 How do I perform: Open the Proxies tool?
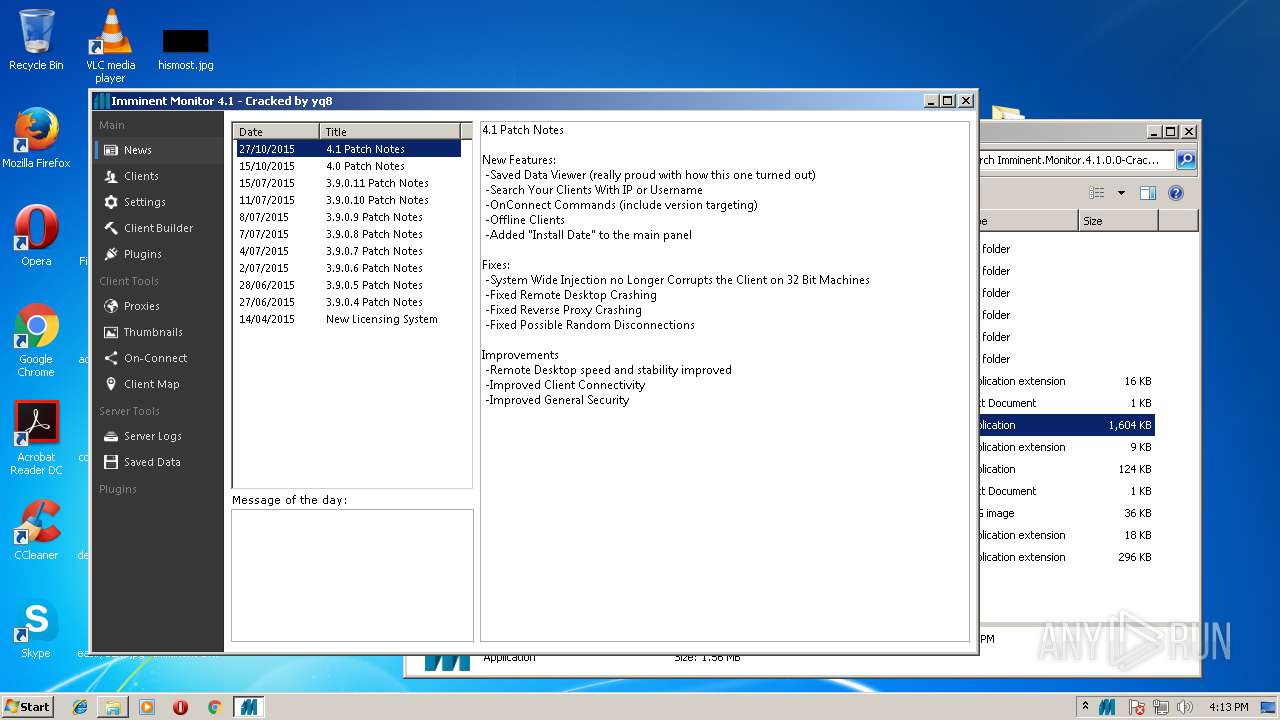(157, 306)
